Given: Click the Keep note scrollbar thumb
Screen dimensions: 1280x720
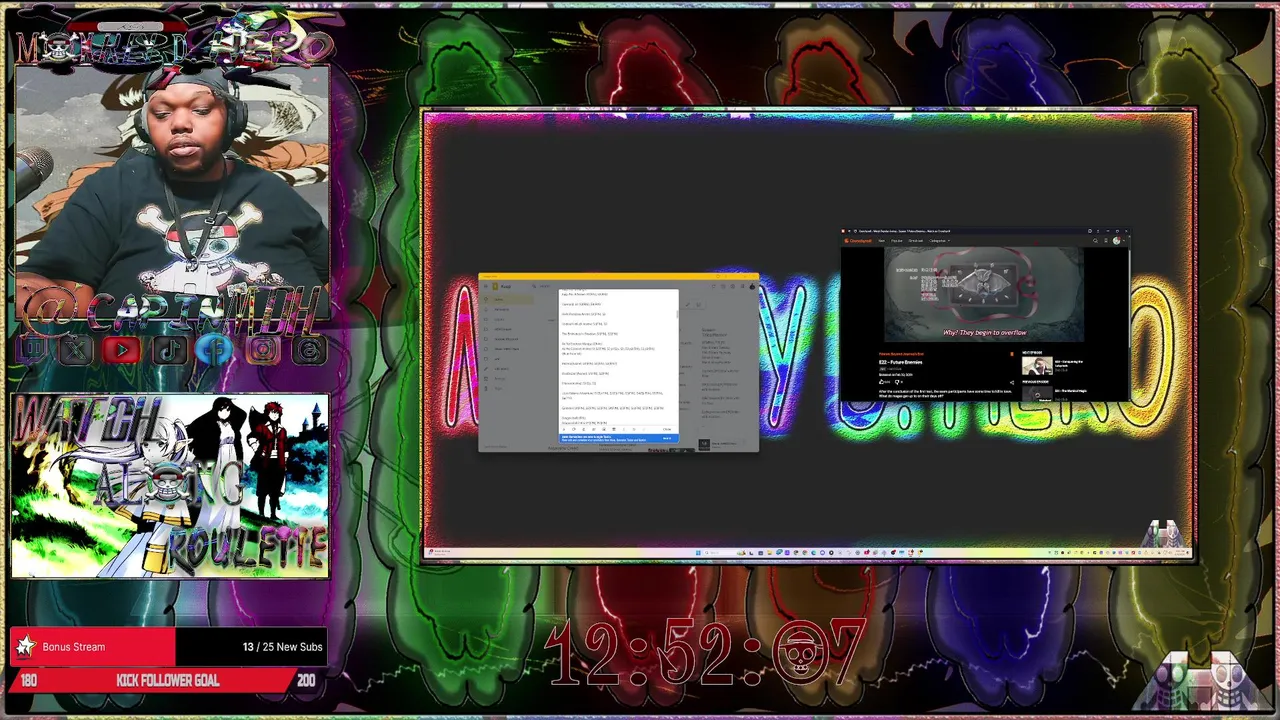Looking at the screenshot, I should pyautogui.click(x=677, y=314).
